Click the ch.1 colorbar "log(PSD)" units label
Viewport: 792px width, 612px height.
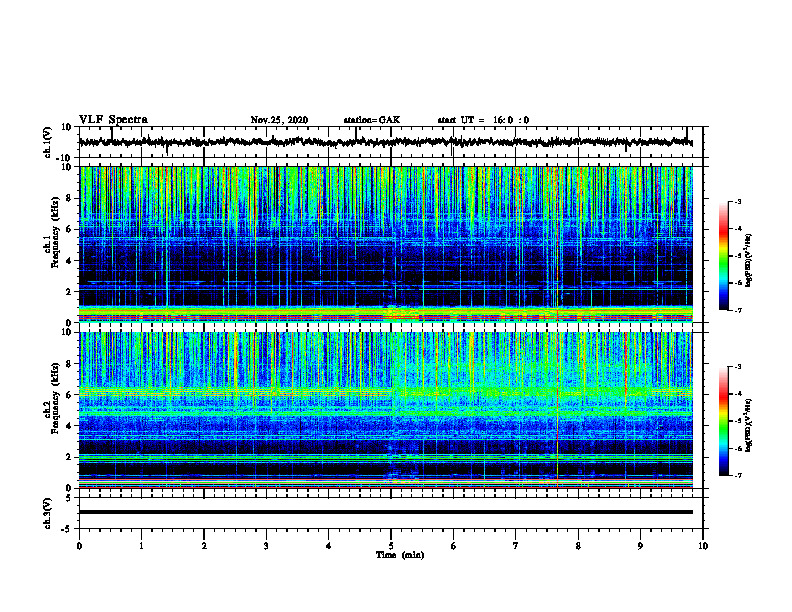(x=749, y=261)
